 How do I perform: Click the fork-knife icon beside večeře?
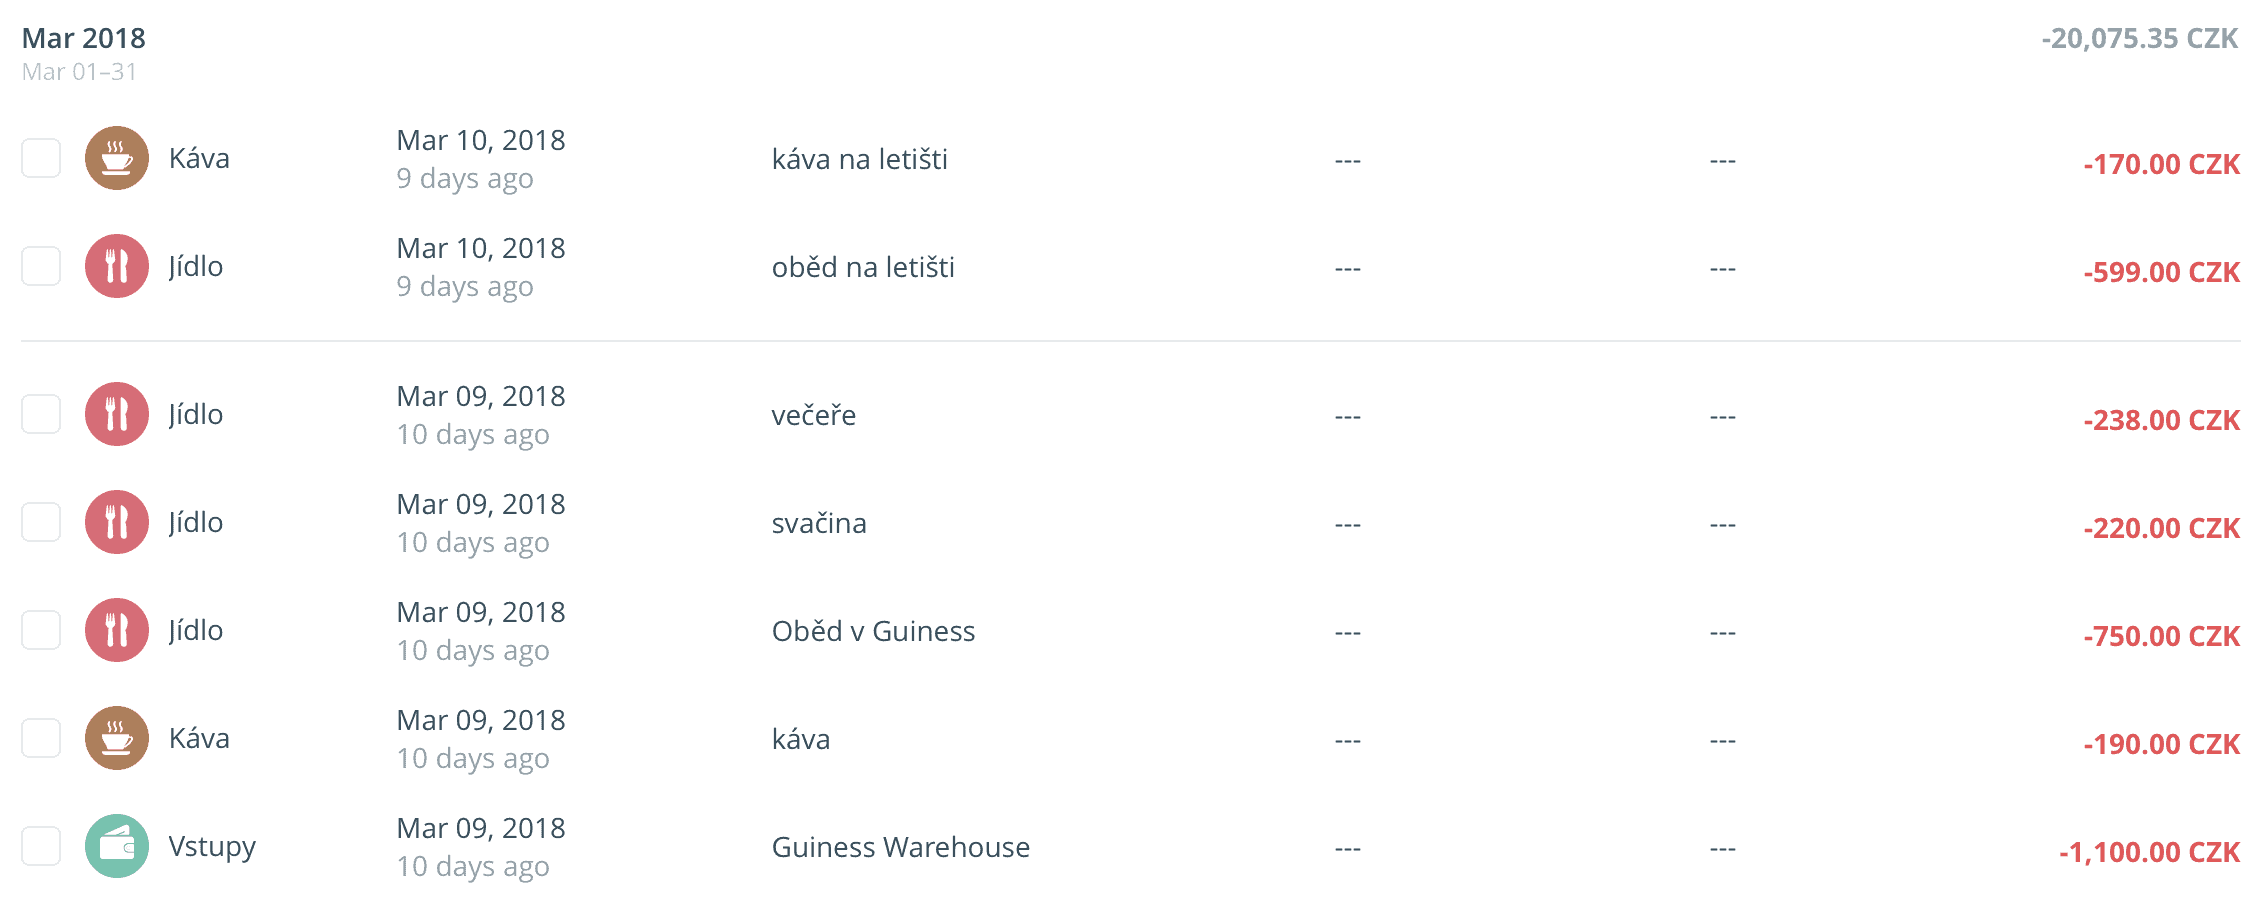pos(117,414)
